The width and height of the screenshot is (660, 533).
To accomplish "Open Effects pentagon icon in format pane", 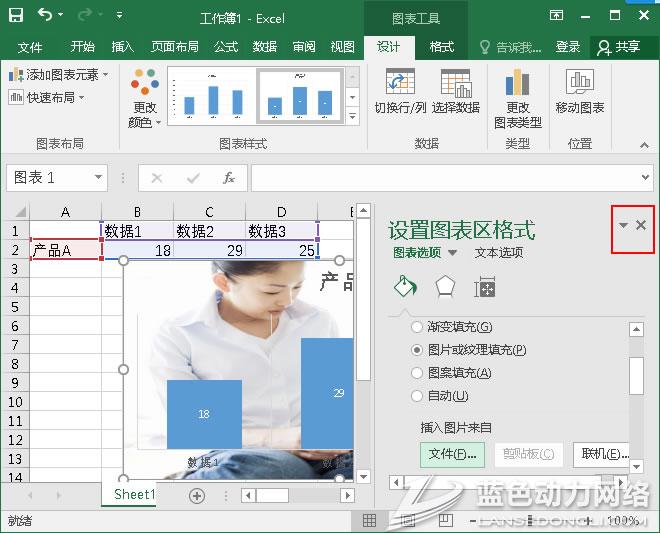I will pos(445,287).
